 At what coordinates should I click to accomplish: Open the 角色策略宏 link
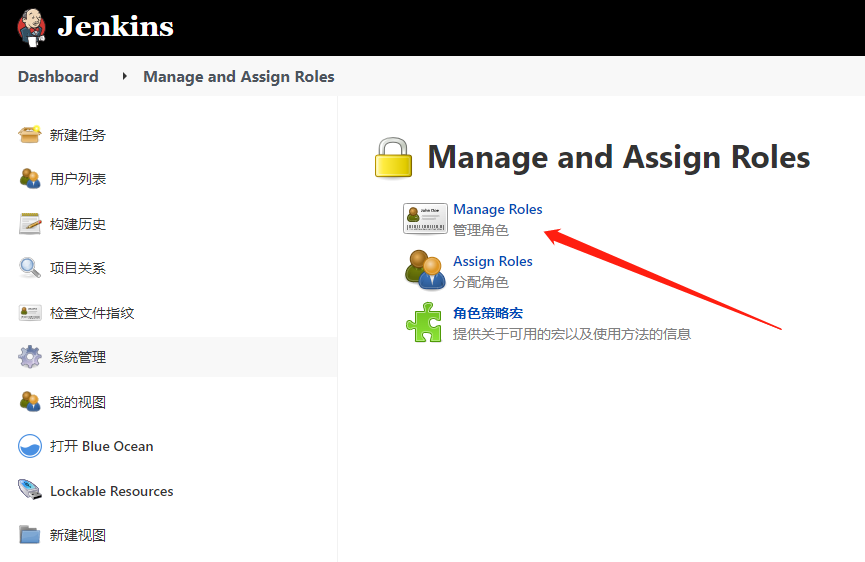(x=488, y=313)
